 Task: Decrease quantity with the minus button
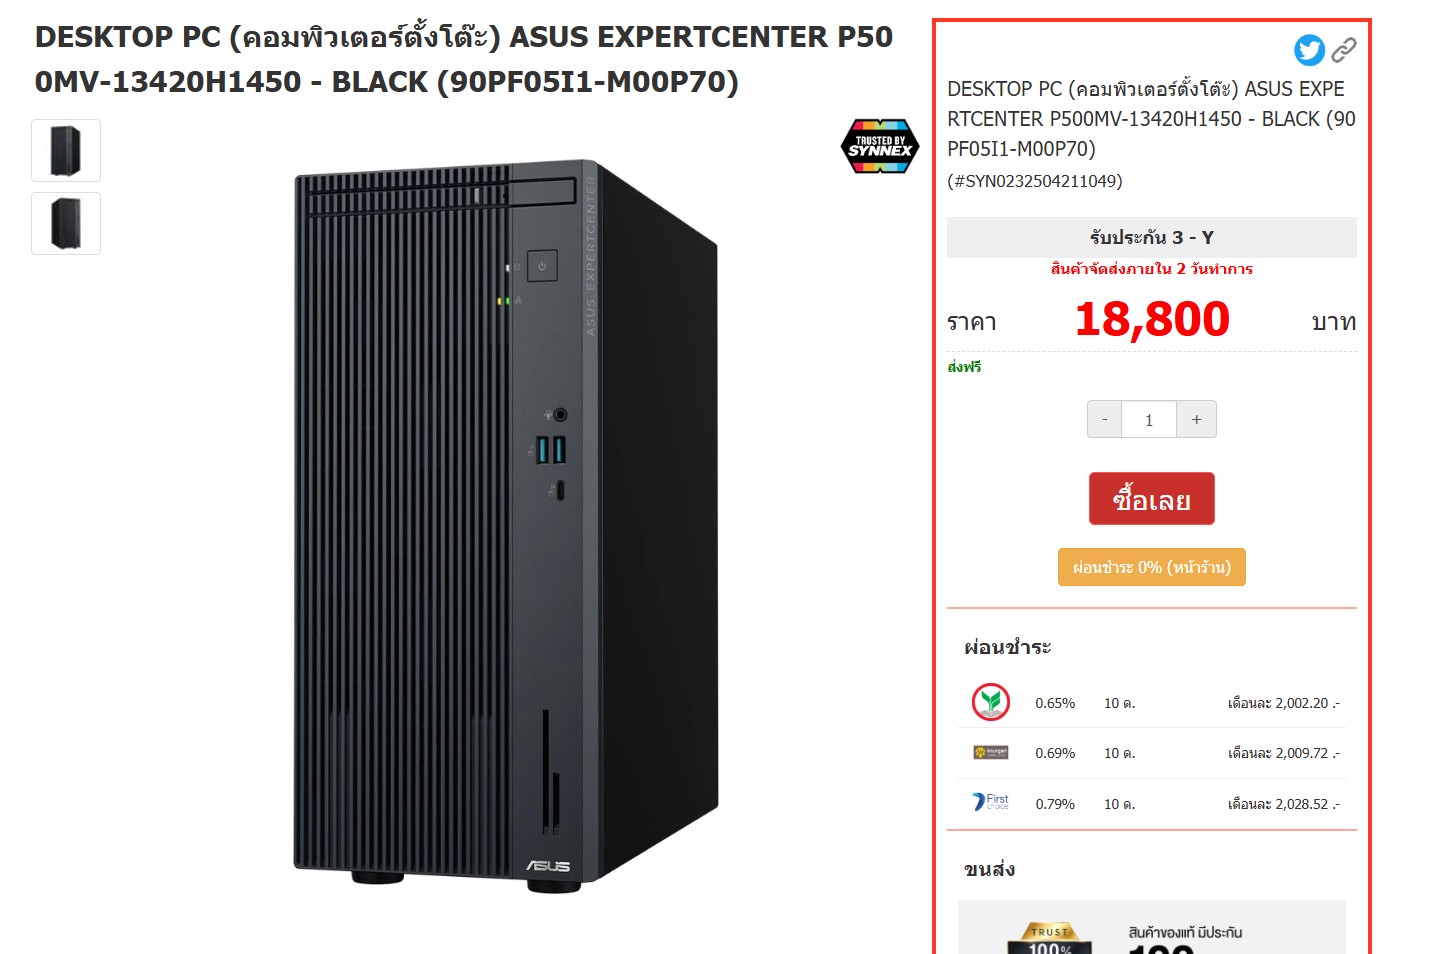point(1104,419)
